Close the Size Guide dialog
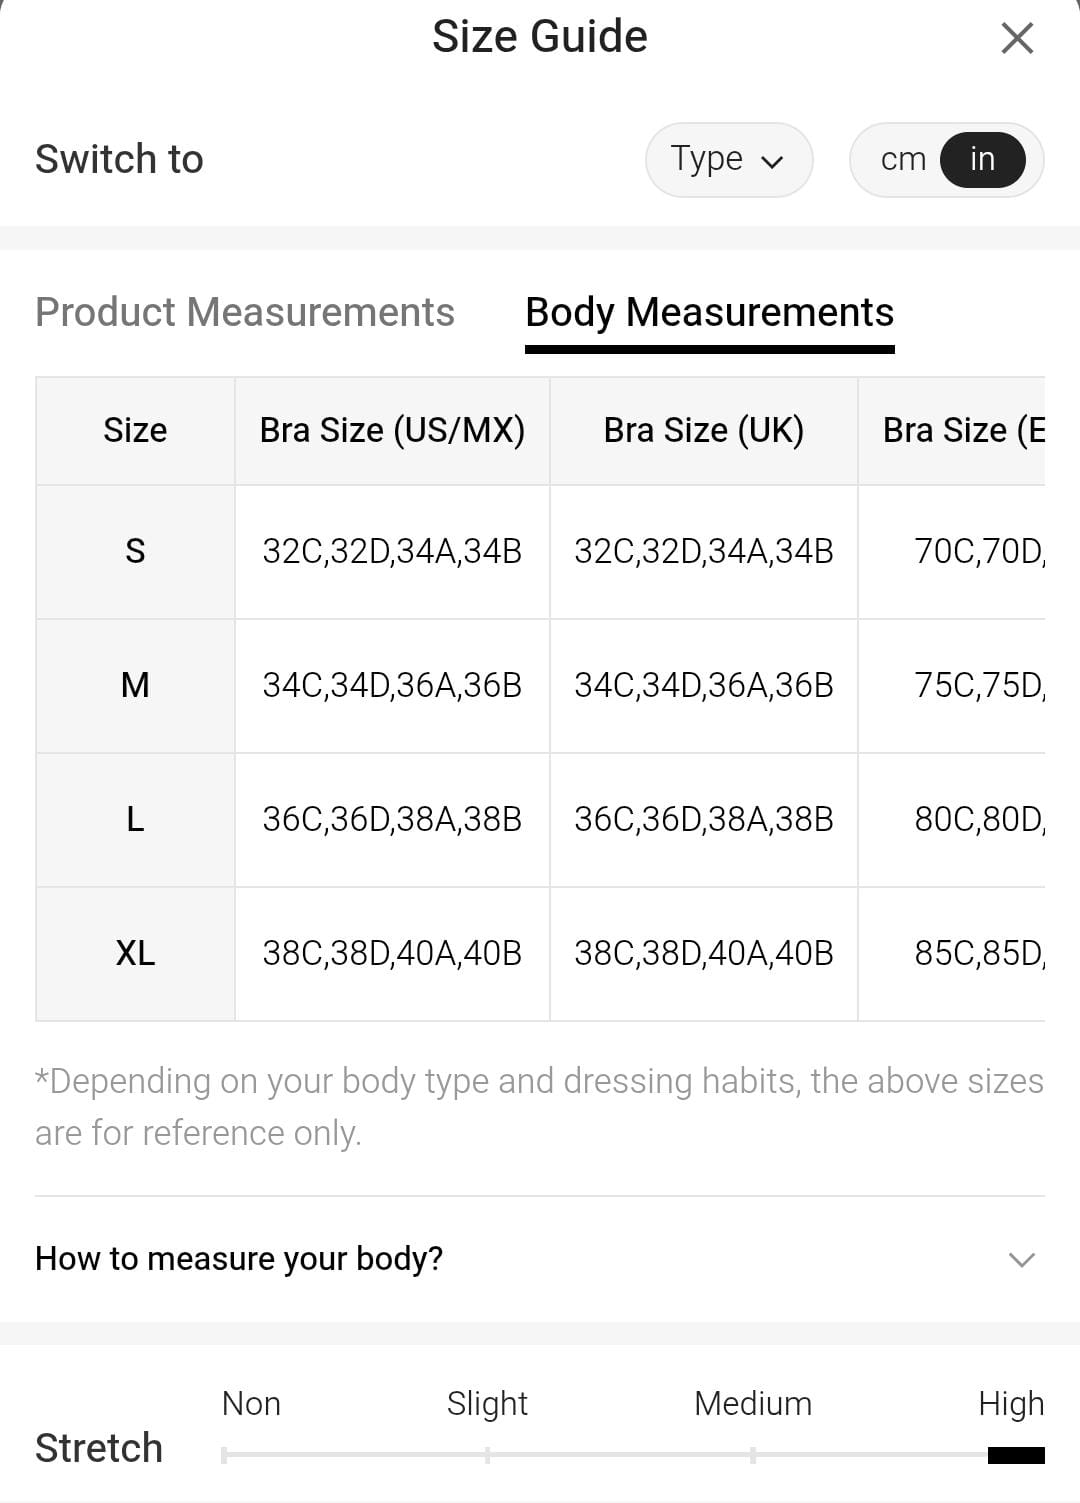1080x1503 pixels. (1017, 39)
